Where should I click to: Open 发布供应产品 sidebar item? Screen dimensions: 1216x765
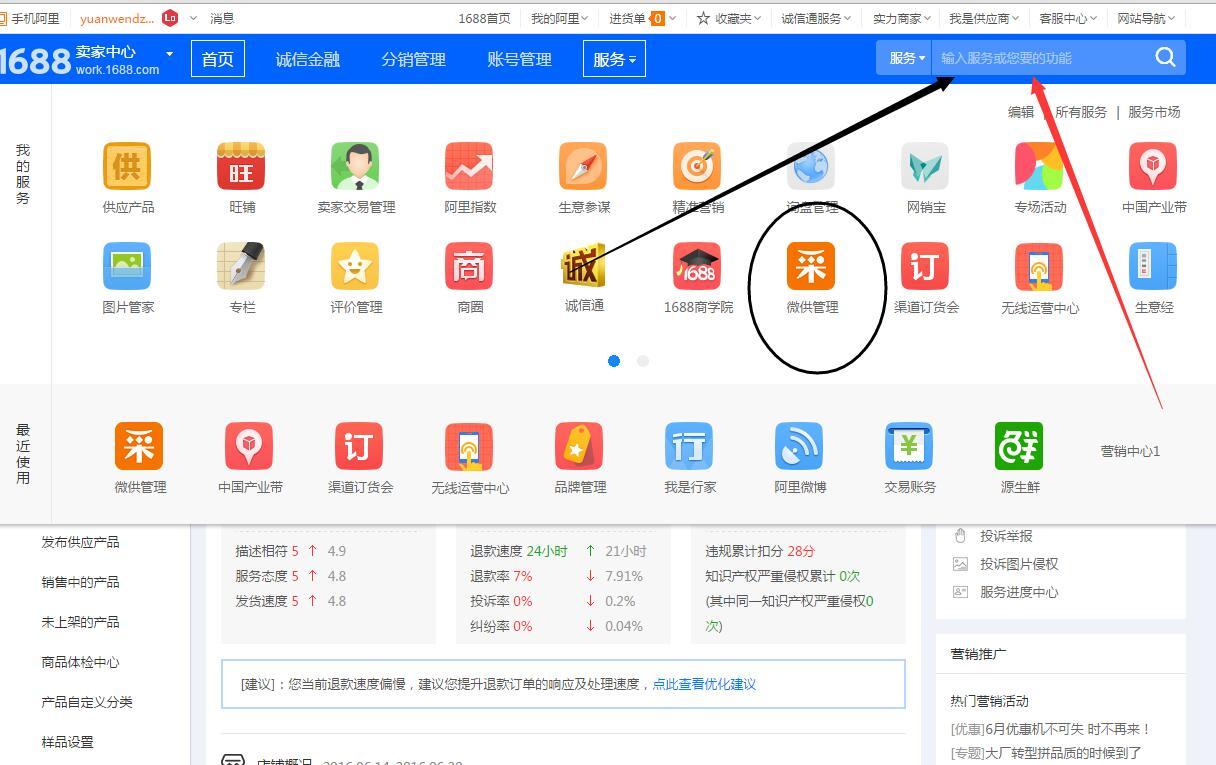80,542
